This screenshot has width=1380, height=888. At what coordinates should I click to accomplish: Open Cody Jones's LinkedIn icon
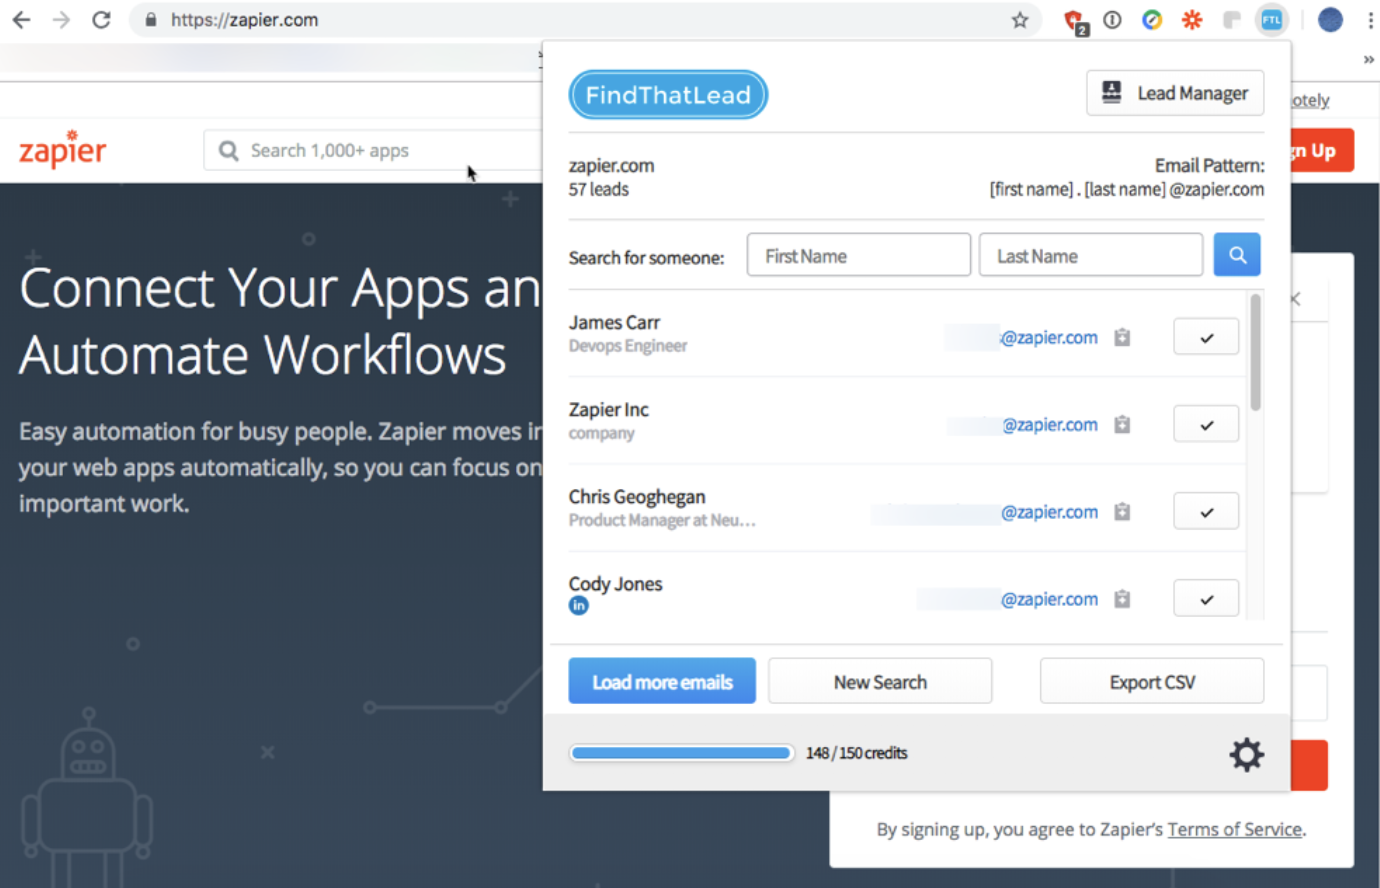tap(578, 606)
